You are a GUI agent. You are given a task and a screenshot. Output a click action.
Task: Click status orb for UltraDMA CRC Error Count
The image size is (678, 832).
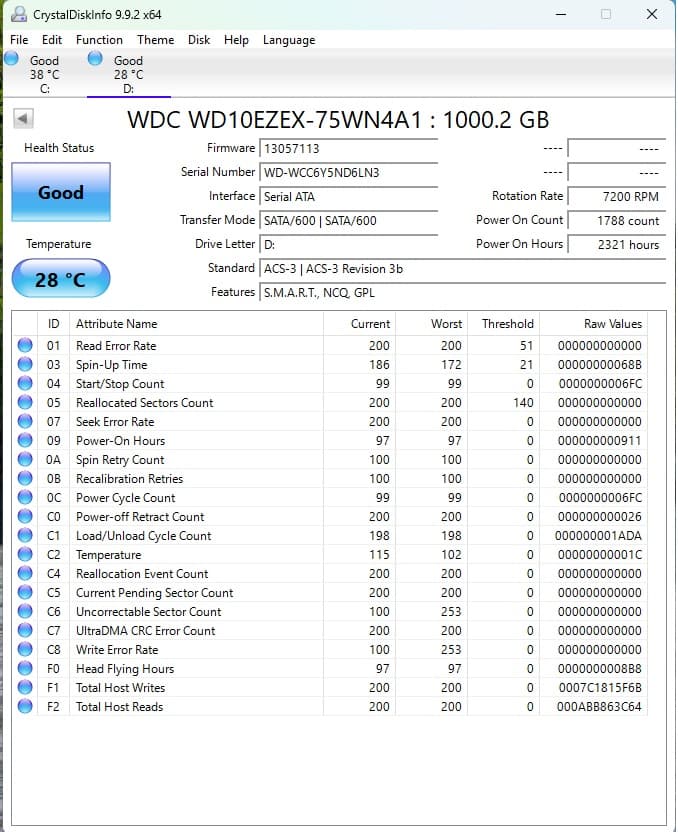pyautogui.click(x=25, y=630)
